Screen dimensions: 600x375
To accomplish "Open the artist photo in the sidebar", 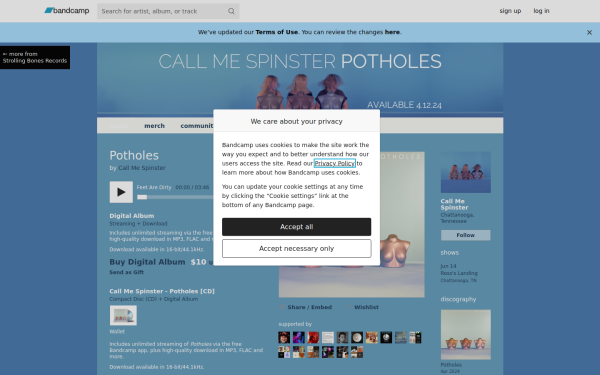I will pos(466,172).
